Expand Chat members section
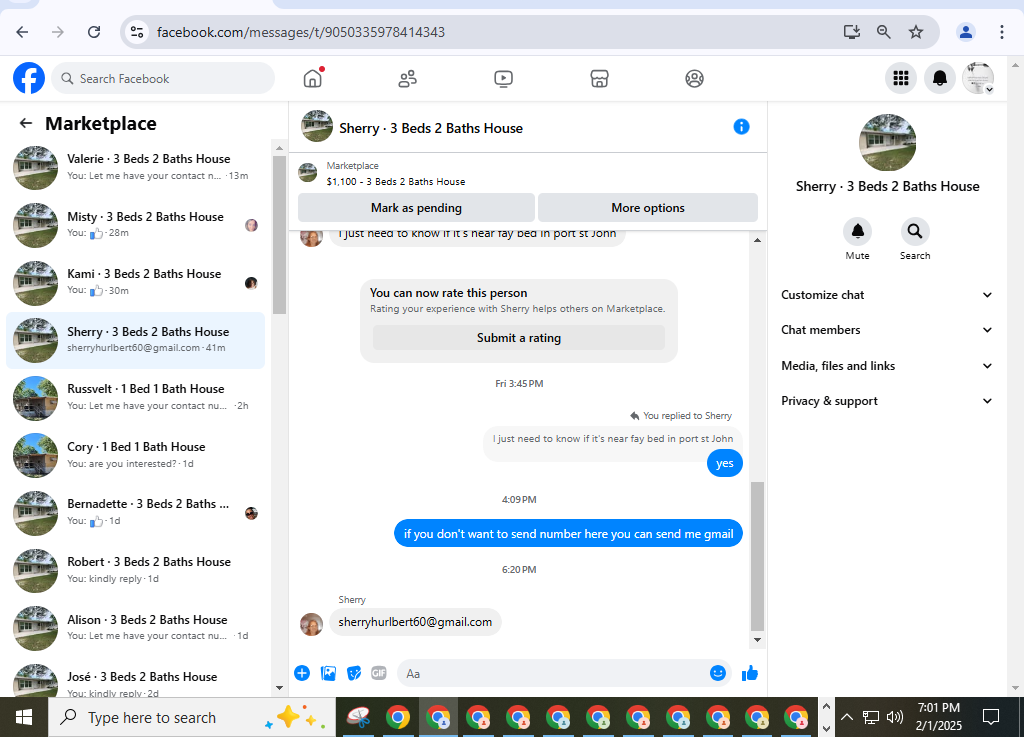The image size is (1024, 737). (x=887, y=330)
